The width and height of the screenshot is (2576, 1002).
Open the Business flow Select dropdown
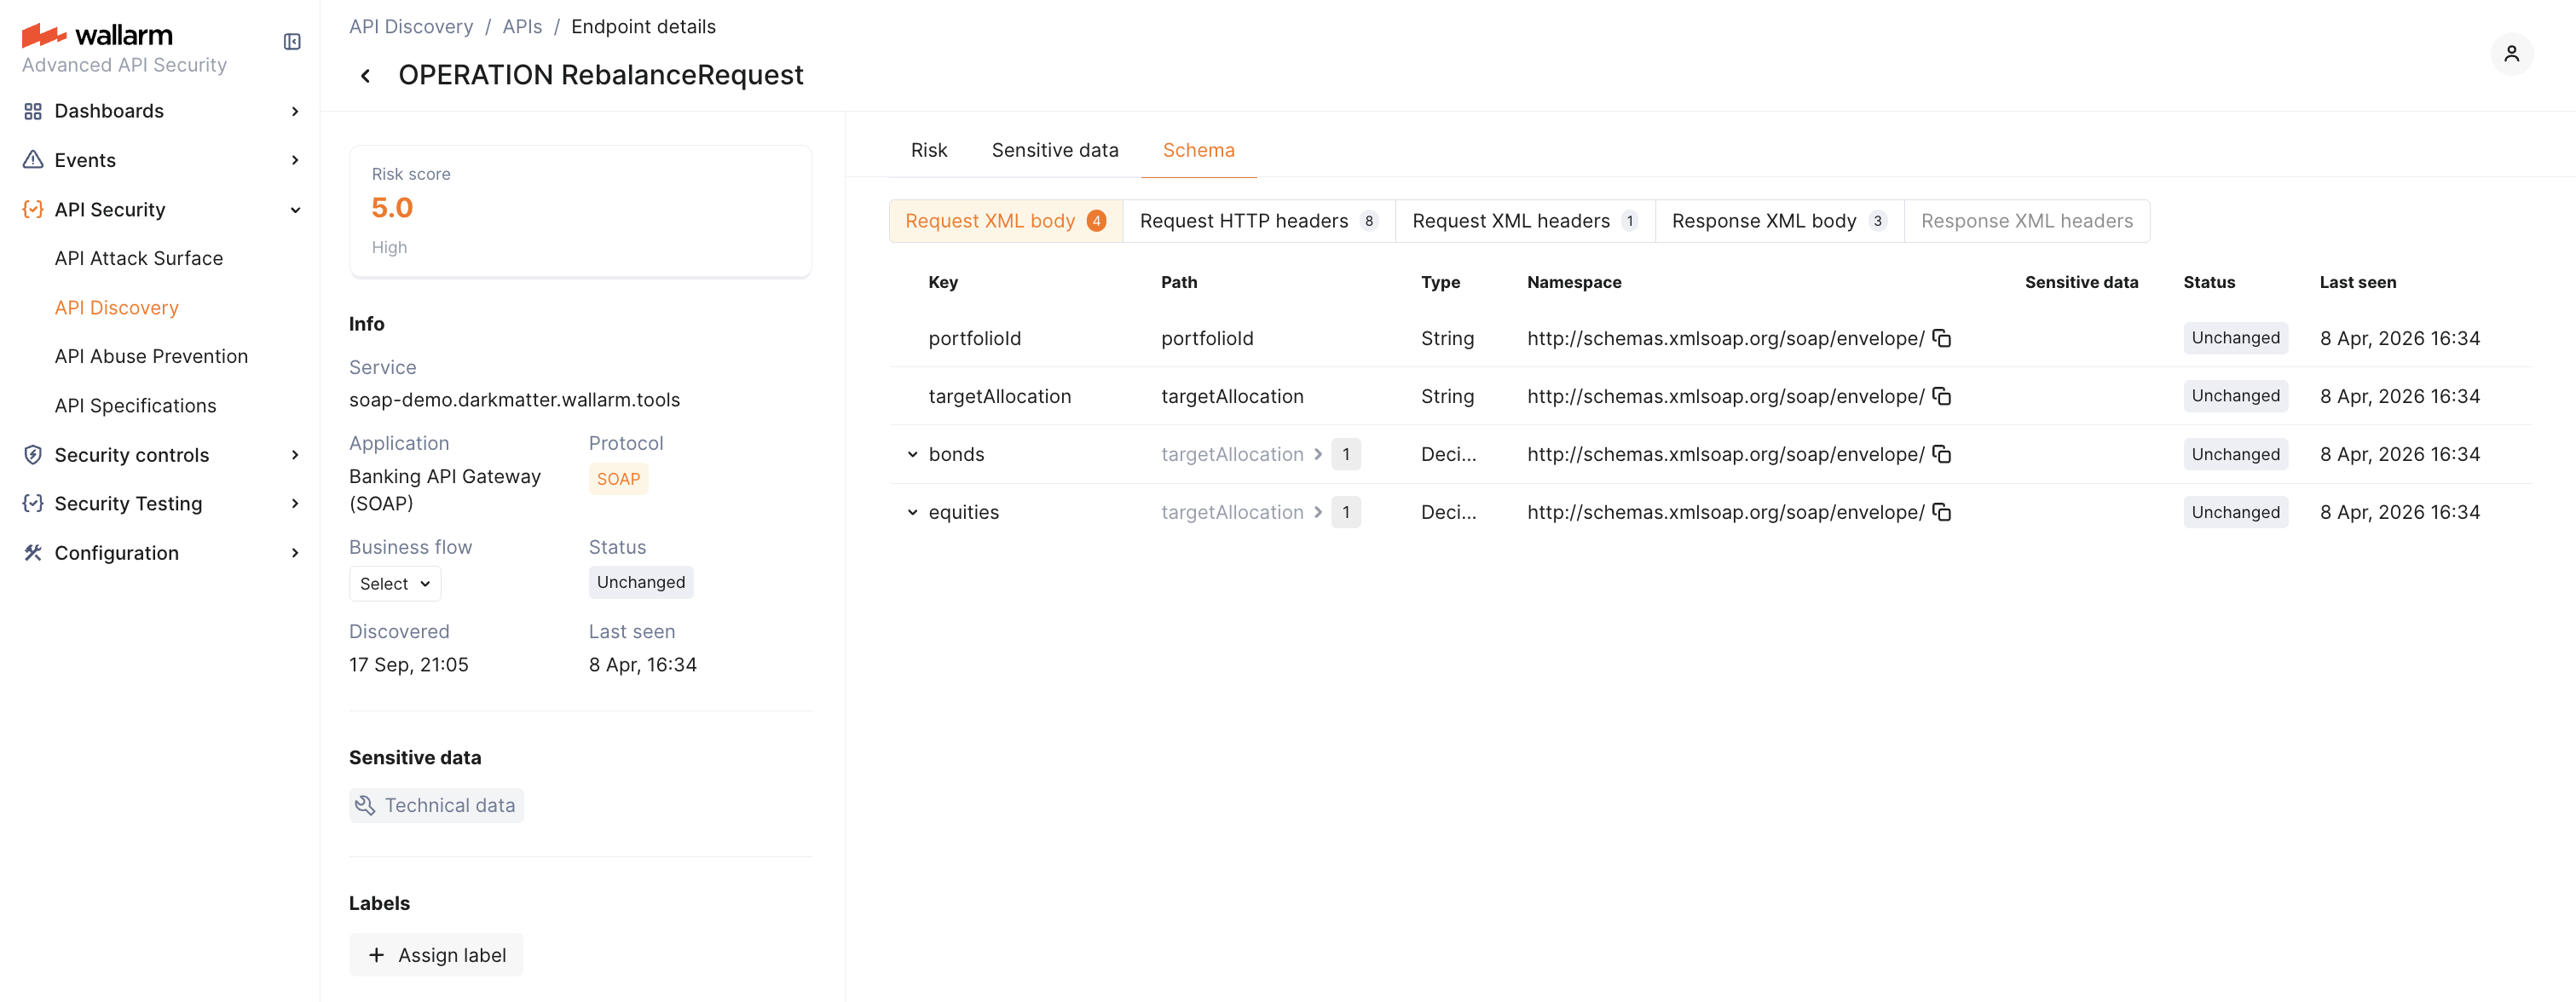click(x=394, y=583)
